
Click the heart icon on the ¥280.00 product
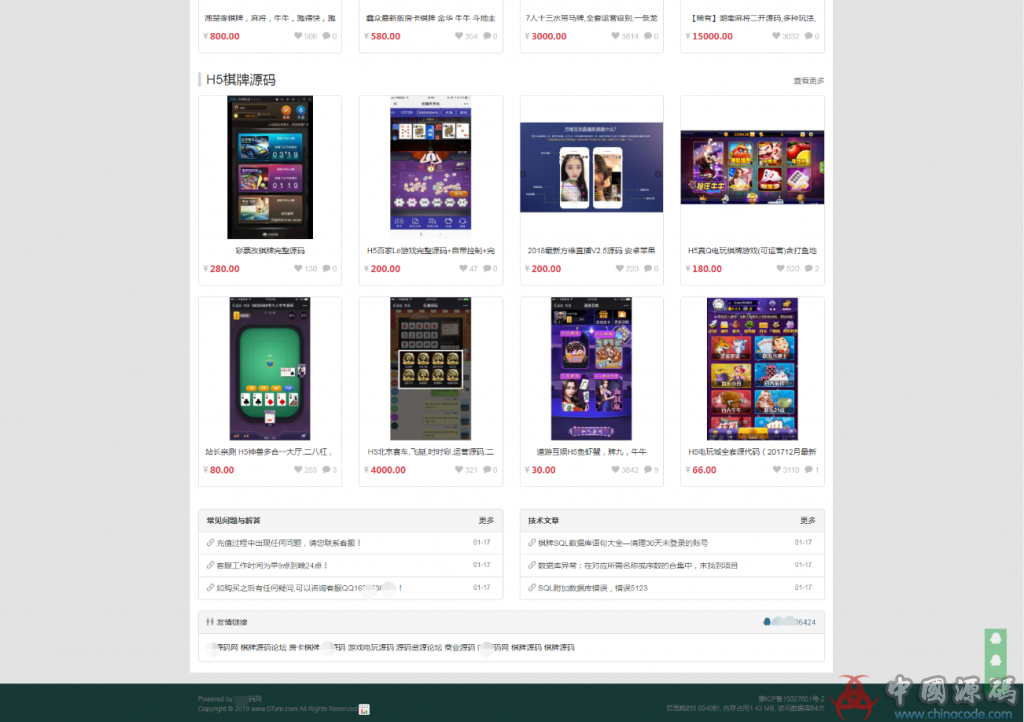coord(298,269)
